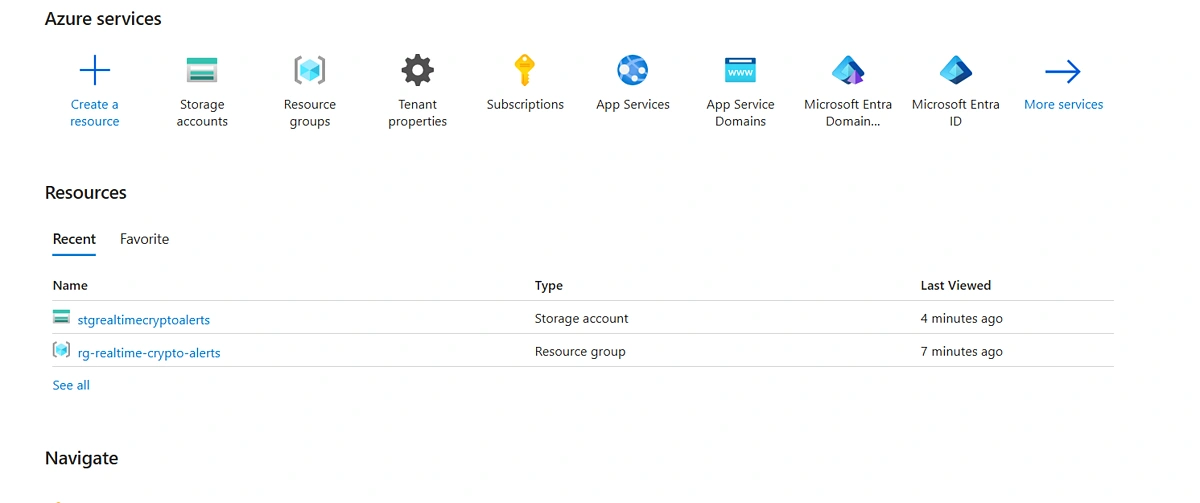Click the storage account icon beside stgrealtimecryptoalerts

tap(62, 318)
